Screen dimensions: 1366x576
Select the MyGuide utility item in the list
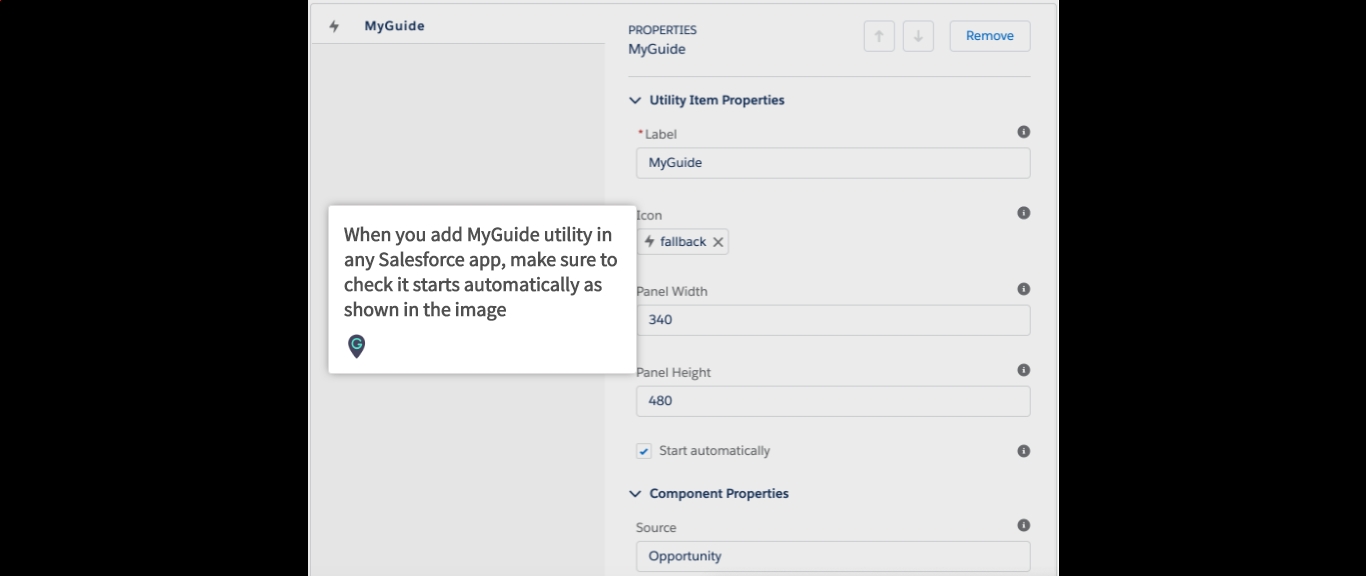click(x=459, y=27)
